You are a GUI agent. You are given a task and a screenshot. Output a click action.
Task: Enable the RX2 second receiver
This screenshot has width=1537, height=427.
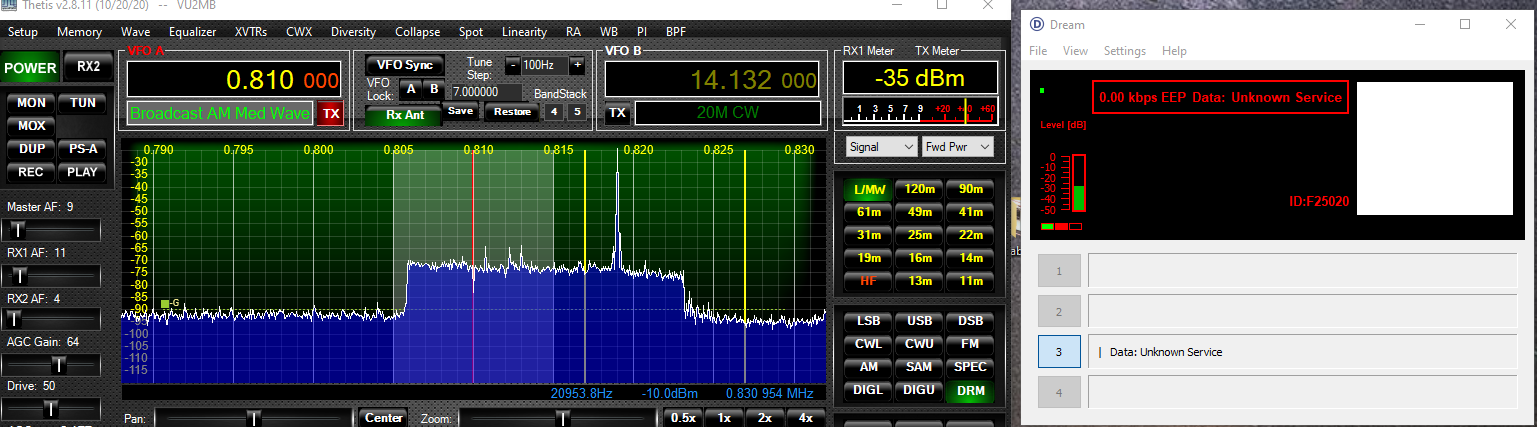click(89, 67)
